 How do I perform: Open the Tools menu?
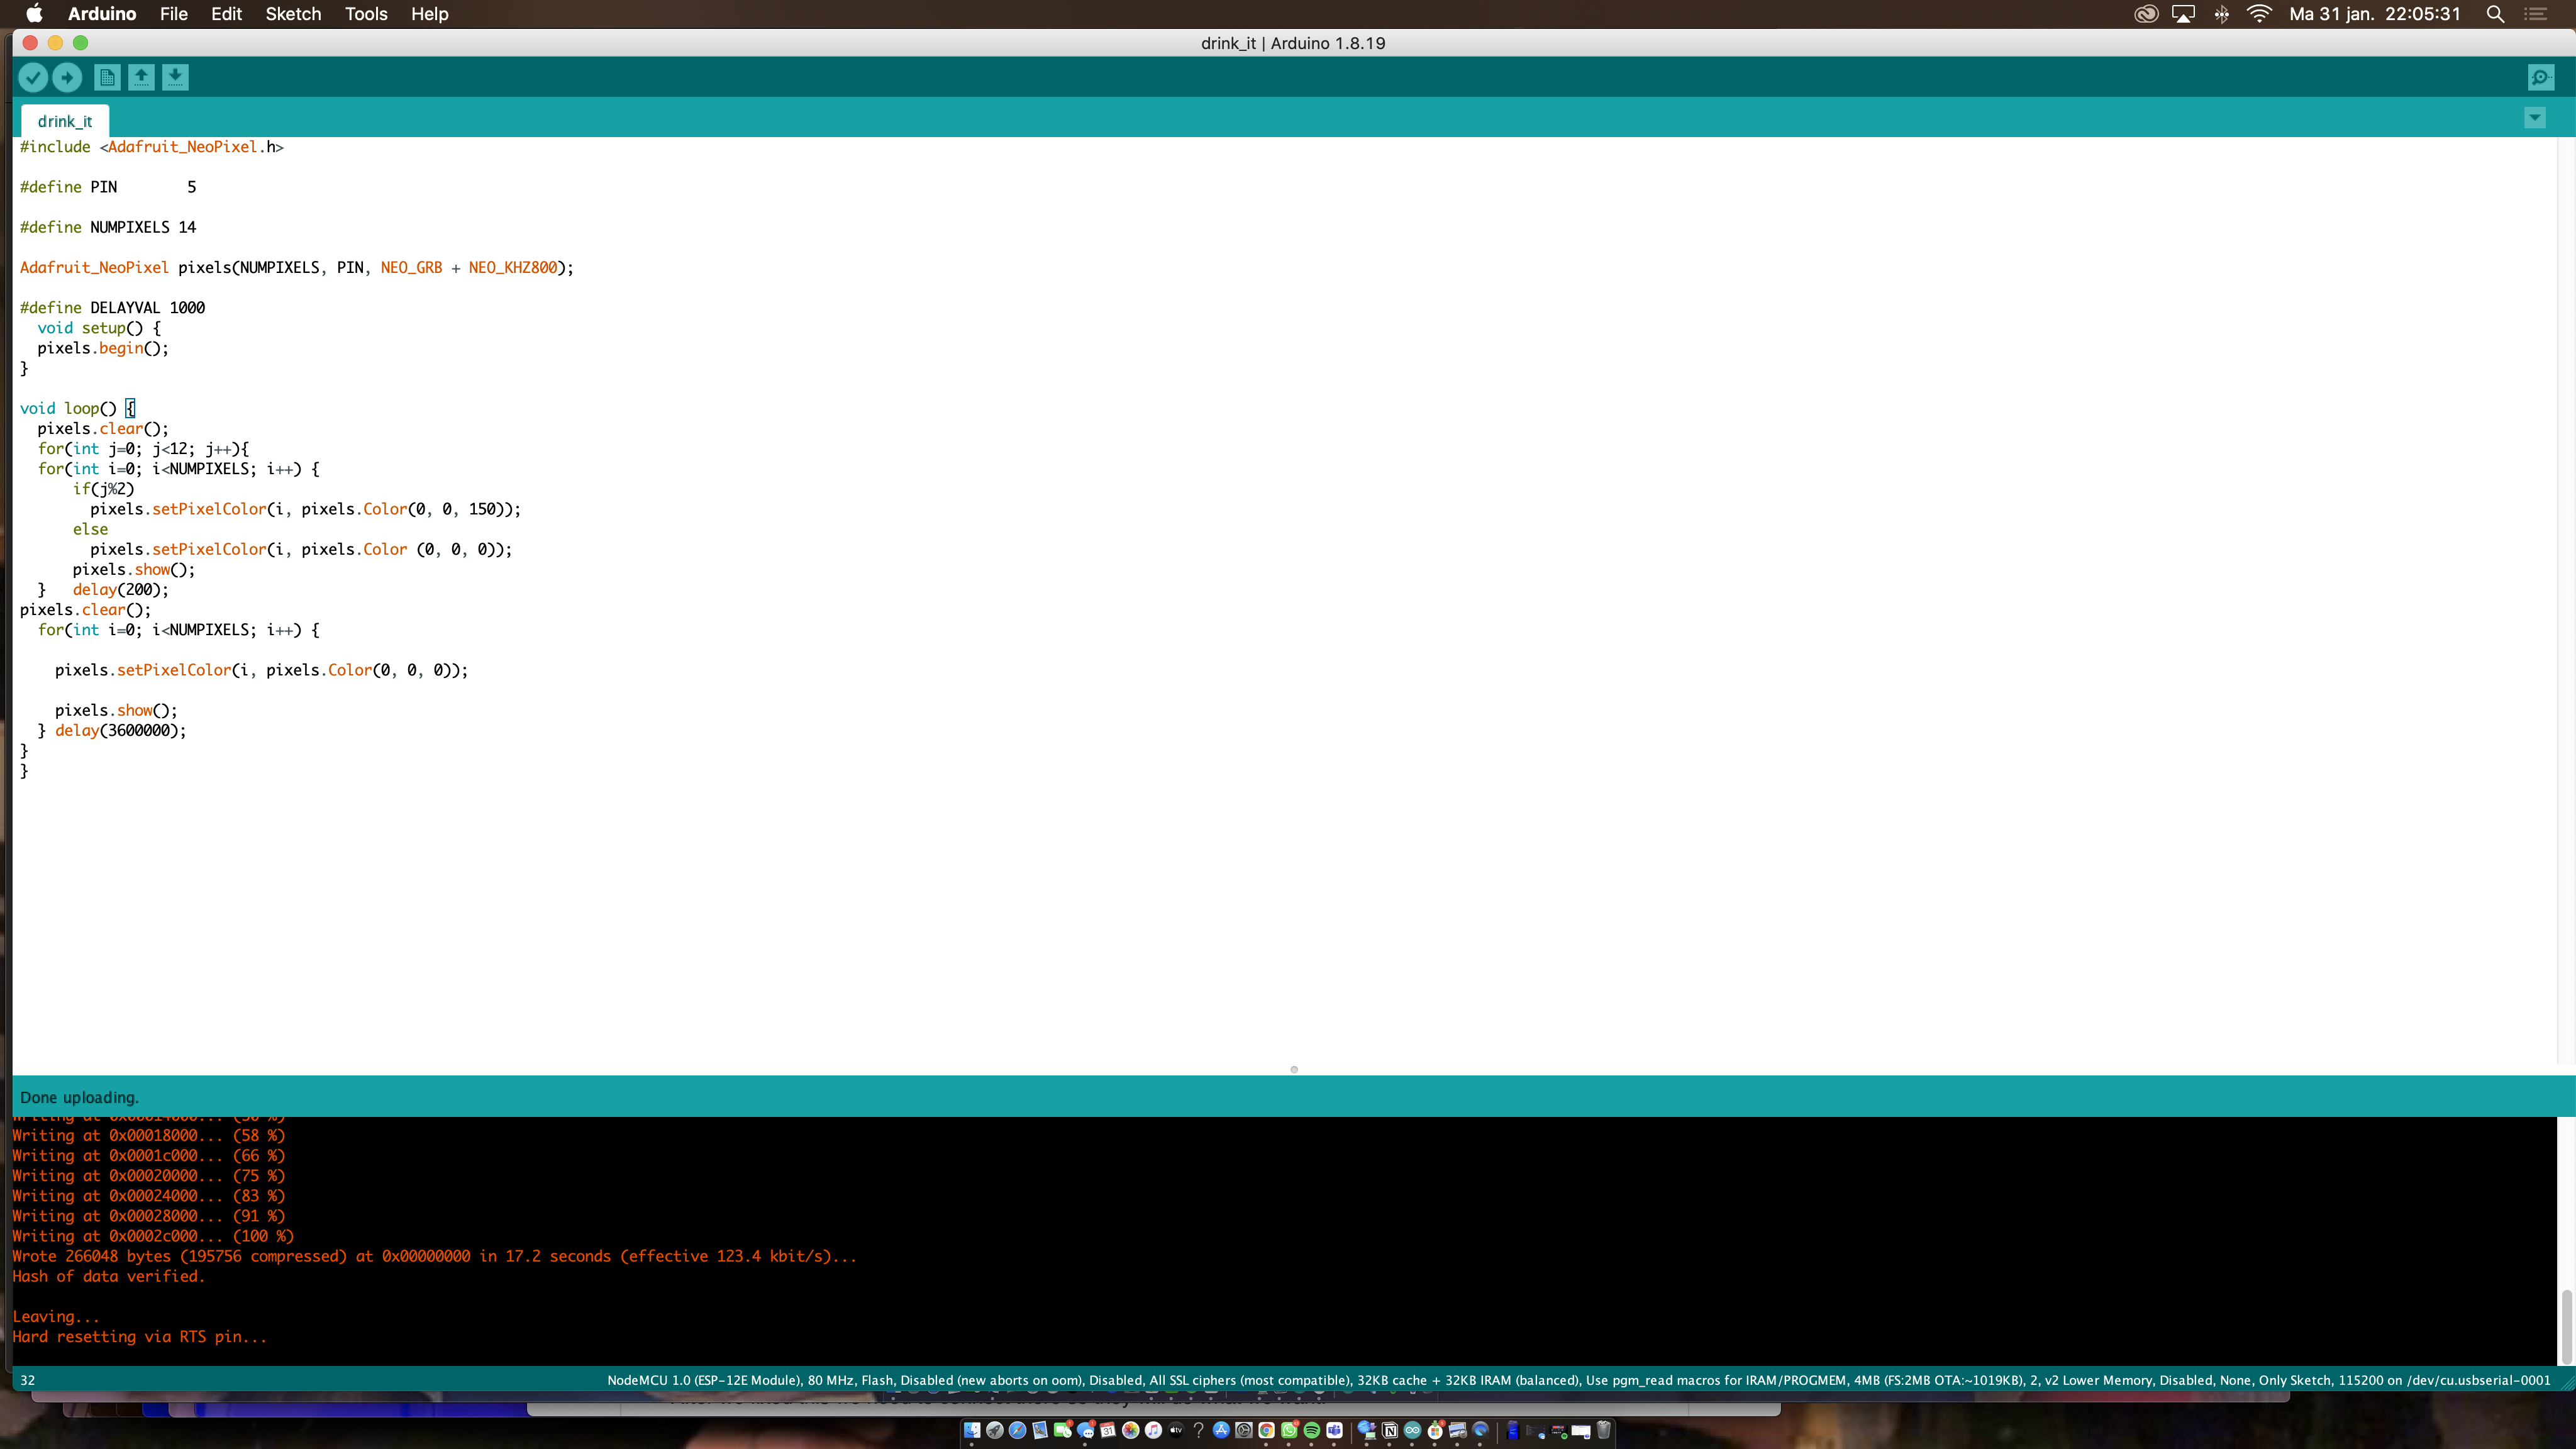366,14
